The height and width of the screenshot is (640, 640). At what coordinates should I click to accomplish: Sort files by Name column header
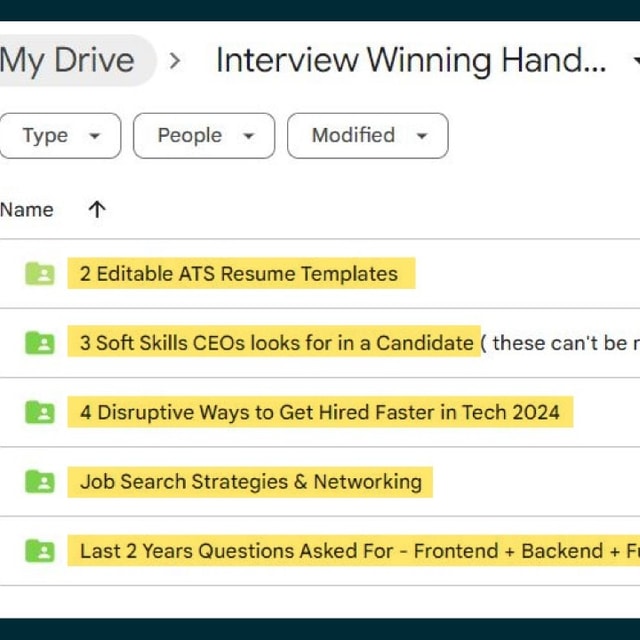(27, 210)
